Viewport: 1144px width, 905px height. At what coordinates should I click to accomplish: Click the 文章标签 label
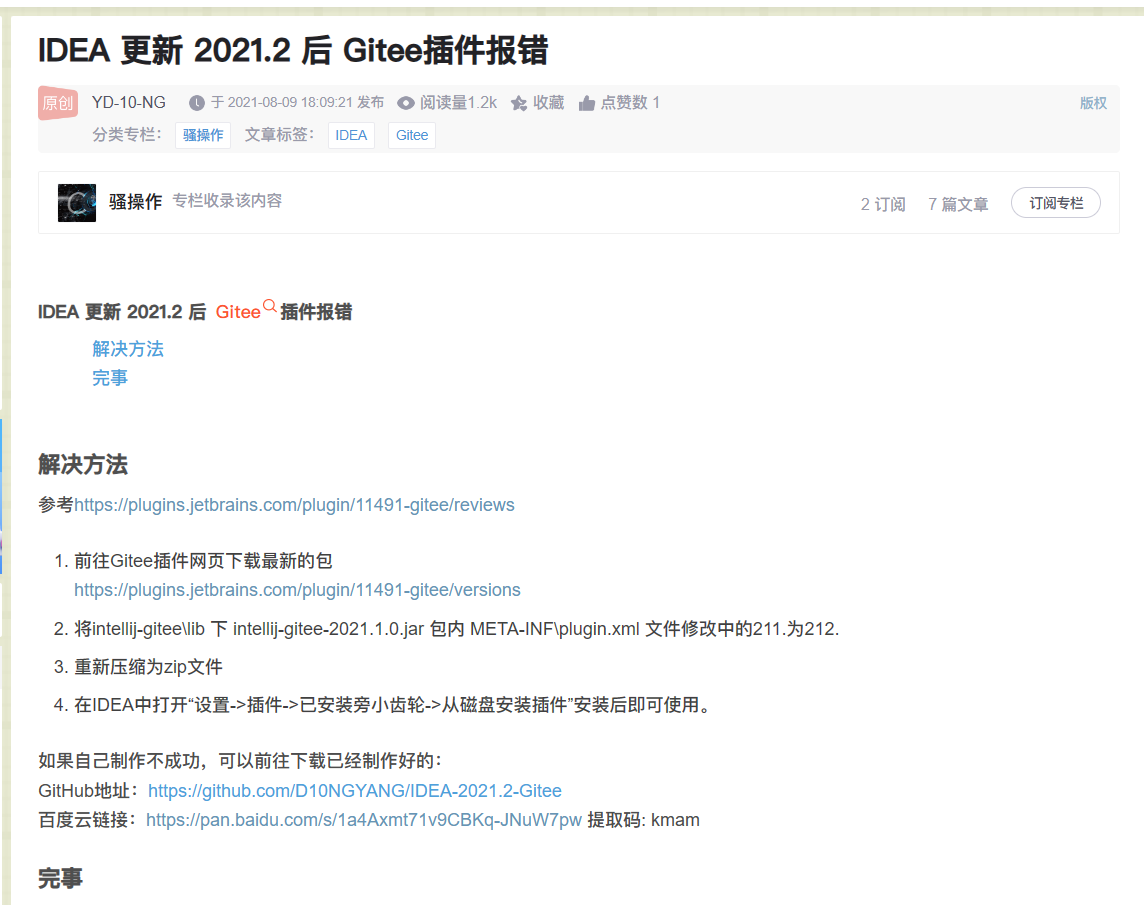tap(279, 135)
